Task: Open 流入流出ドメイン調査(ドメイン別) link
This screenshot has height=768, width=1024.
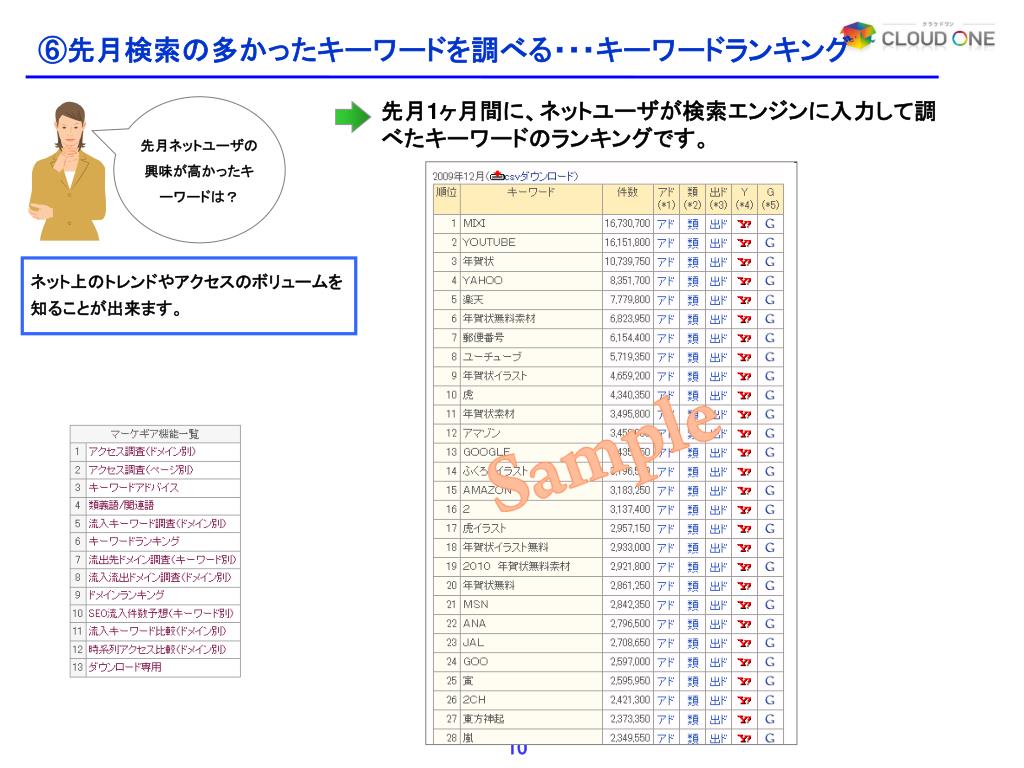Action: pyautogui.click(x=159, y=577)
